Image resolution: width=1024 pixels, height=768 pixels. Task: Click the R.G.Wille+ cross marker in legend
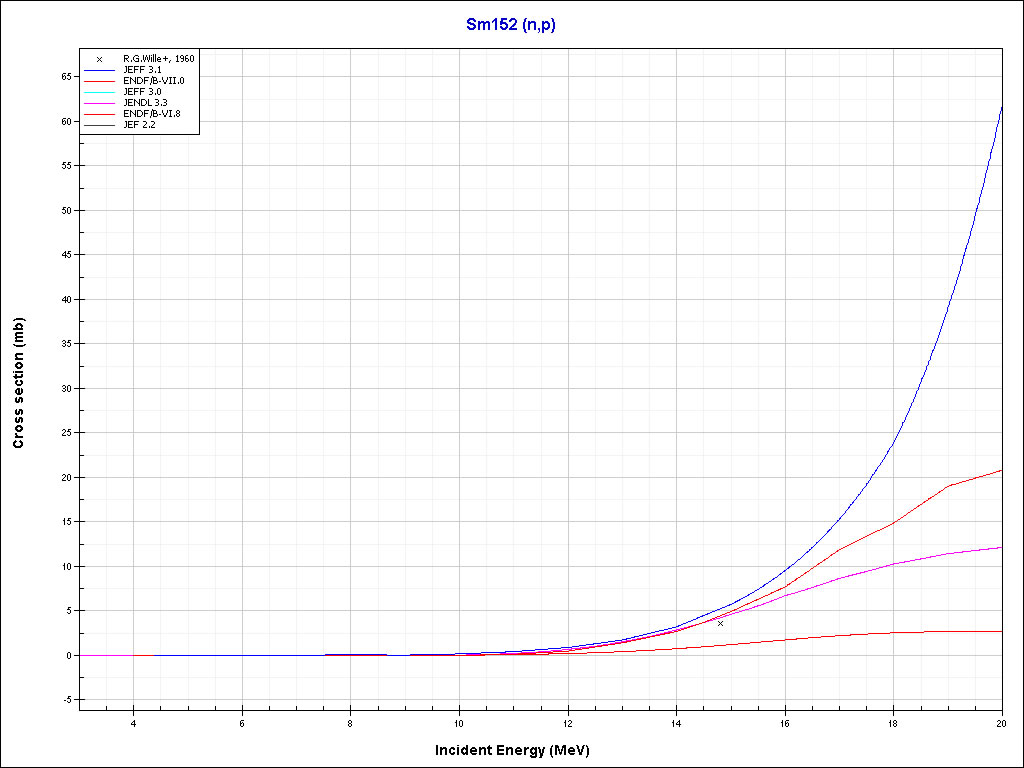tap(99, 59)
